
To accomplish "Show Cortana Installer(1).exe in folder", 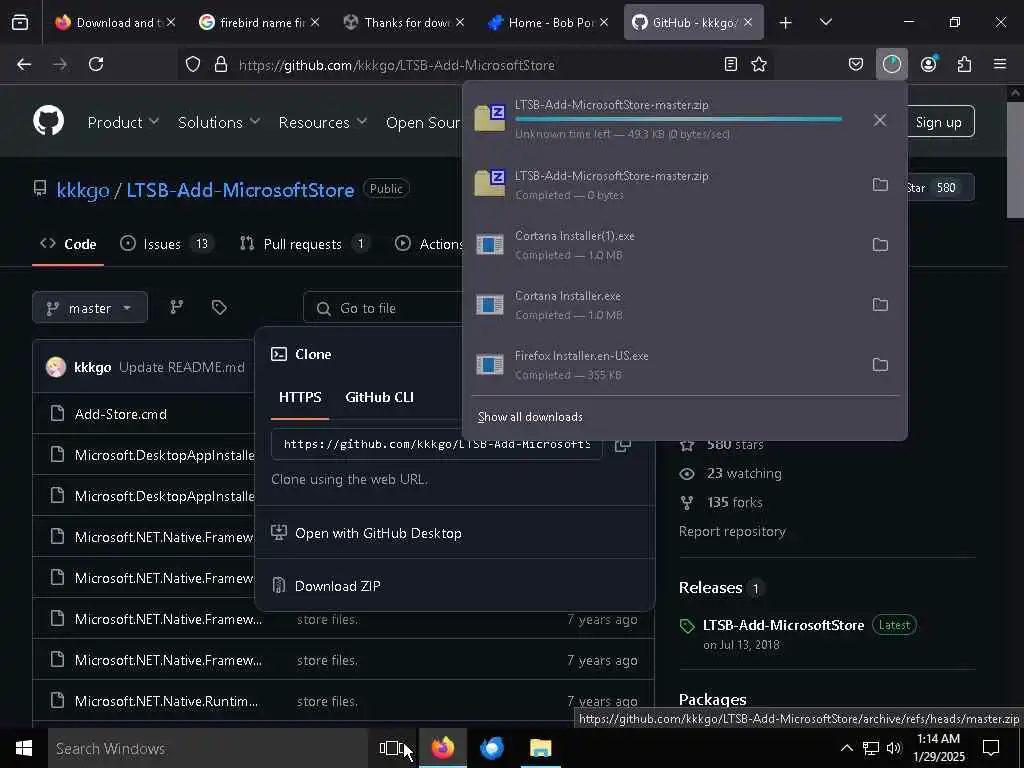I will click(880, 245).
